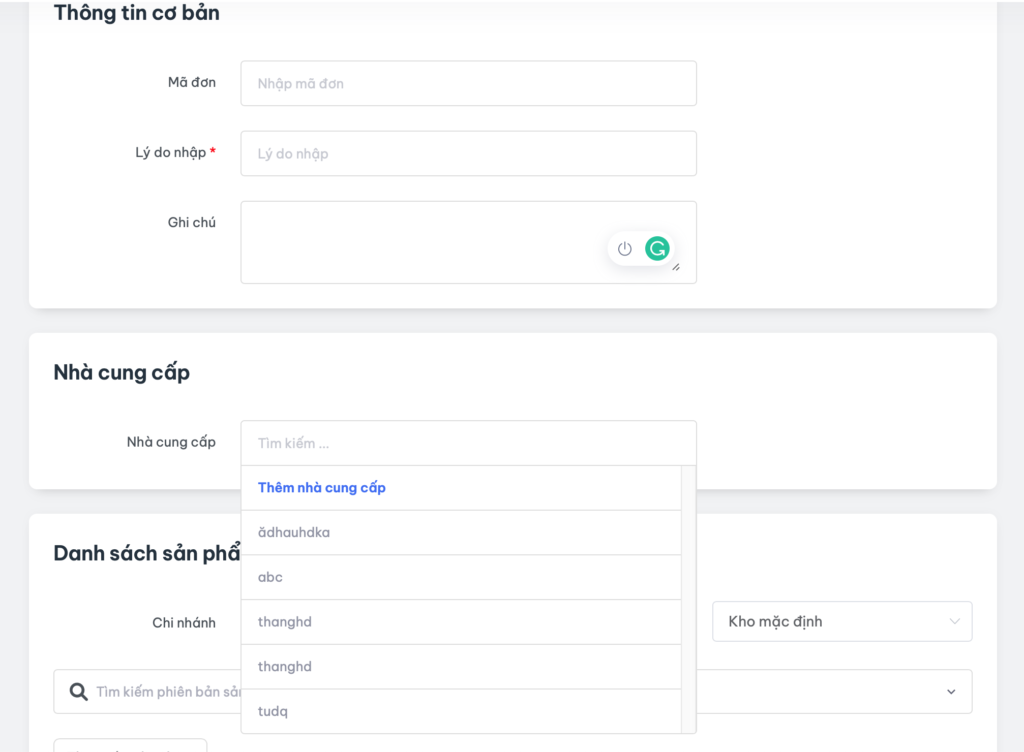The image size is (1024, 752).
Task: Click inside the Ghi chú textarea
Action: coord(420,242)
